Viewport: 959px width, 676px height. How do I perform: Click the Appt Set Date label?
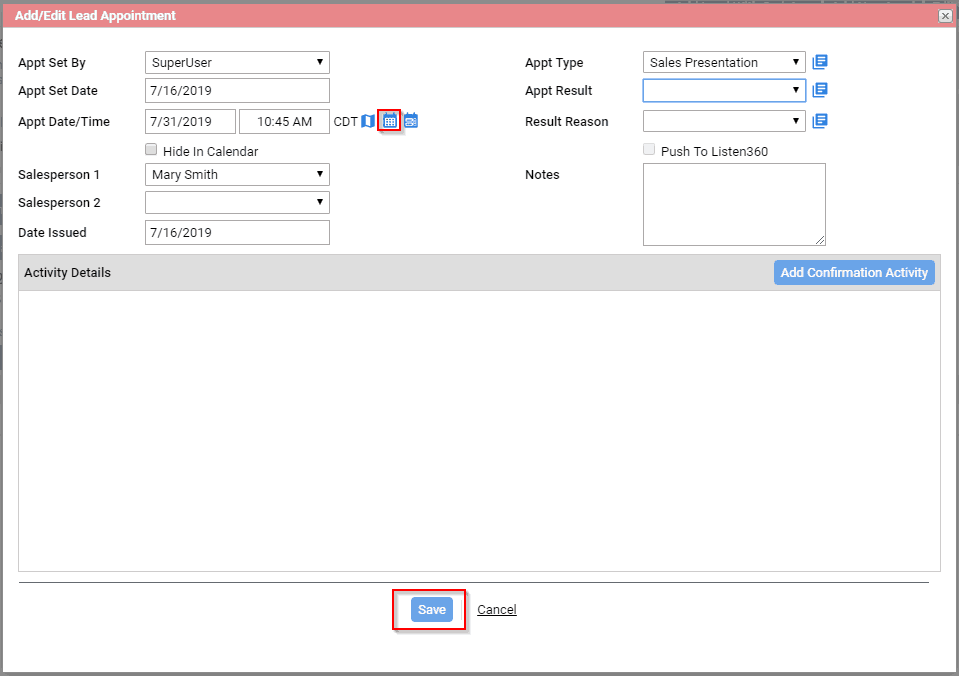(x=58, y=91)
